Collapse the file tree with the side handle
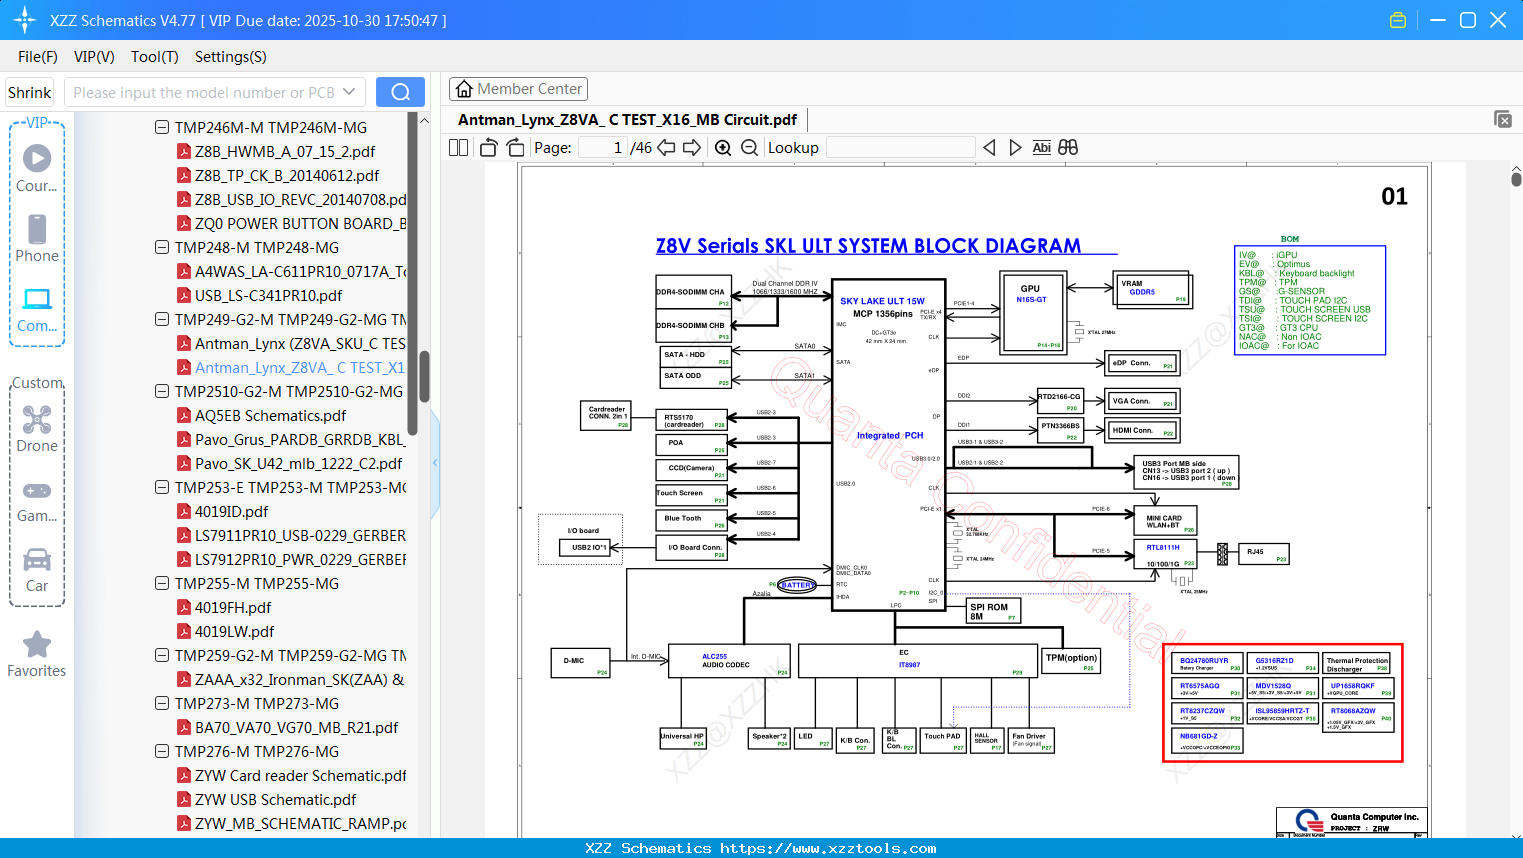 click(x=435, y=462)
